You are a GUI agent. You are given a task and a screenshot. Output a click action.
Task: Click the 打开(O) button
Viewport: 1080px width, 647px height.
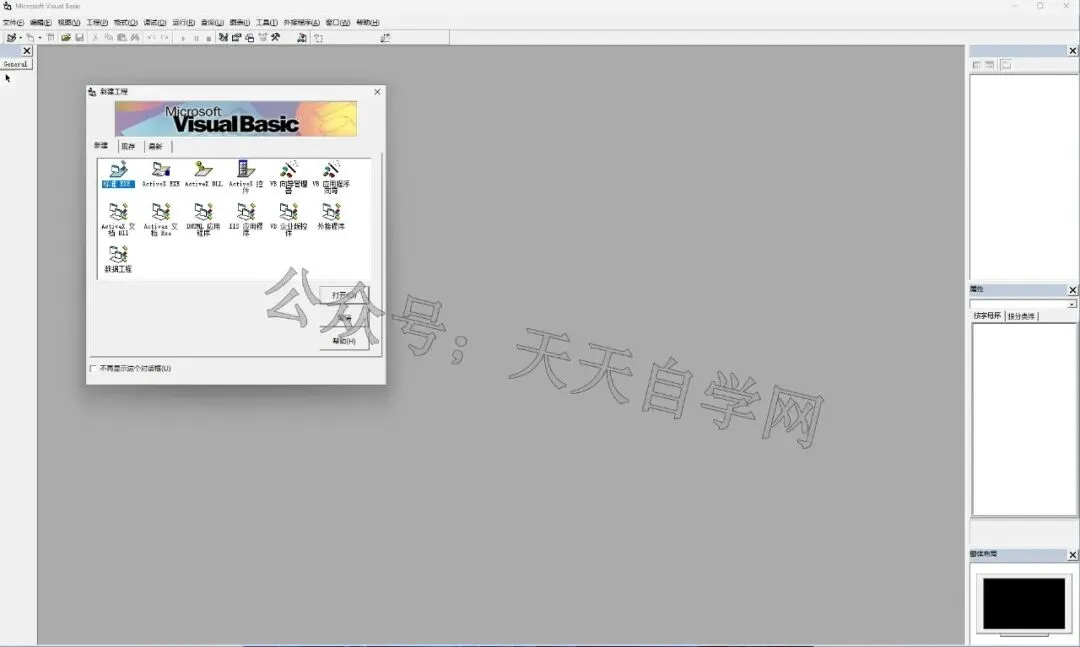pyautogui.click(x=344, y=295)
